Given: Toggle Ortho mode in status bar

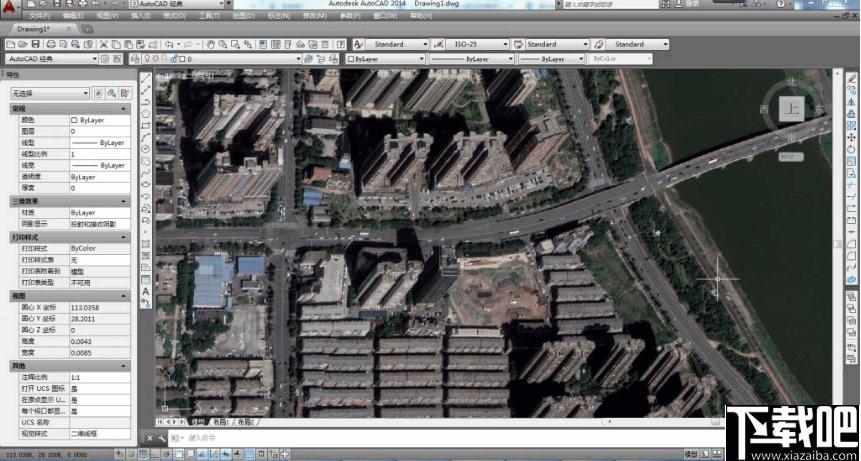Looking at the screenshot, I should point(154,454).
